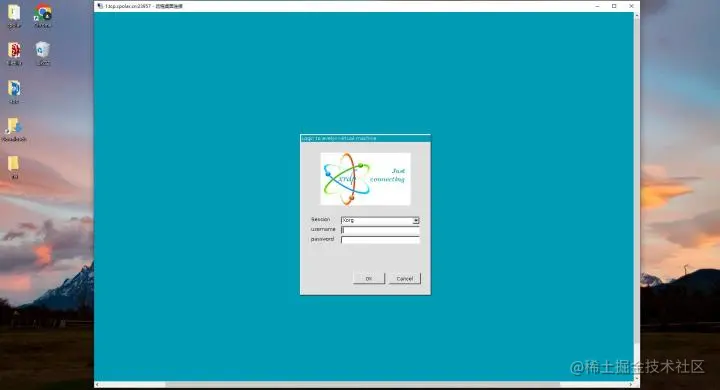Click the OK button in xrdp login
This screenshot has width=720, height=390.
tap(369, 278)
